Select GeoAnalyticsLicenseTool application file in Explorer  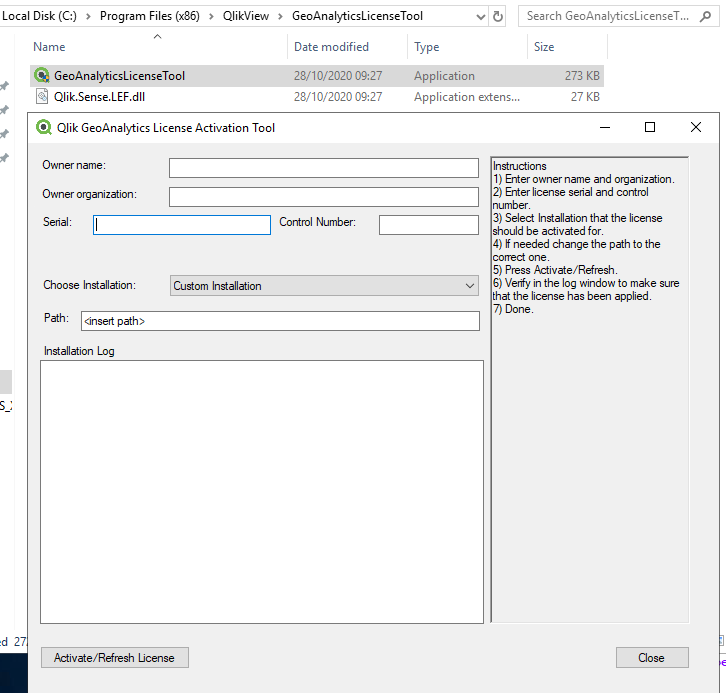point(317,75)
